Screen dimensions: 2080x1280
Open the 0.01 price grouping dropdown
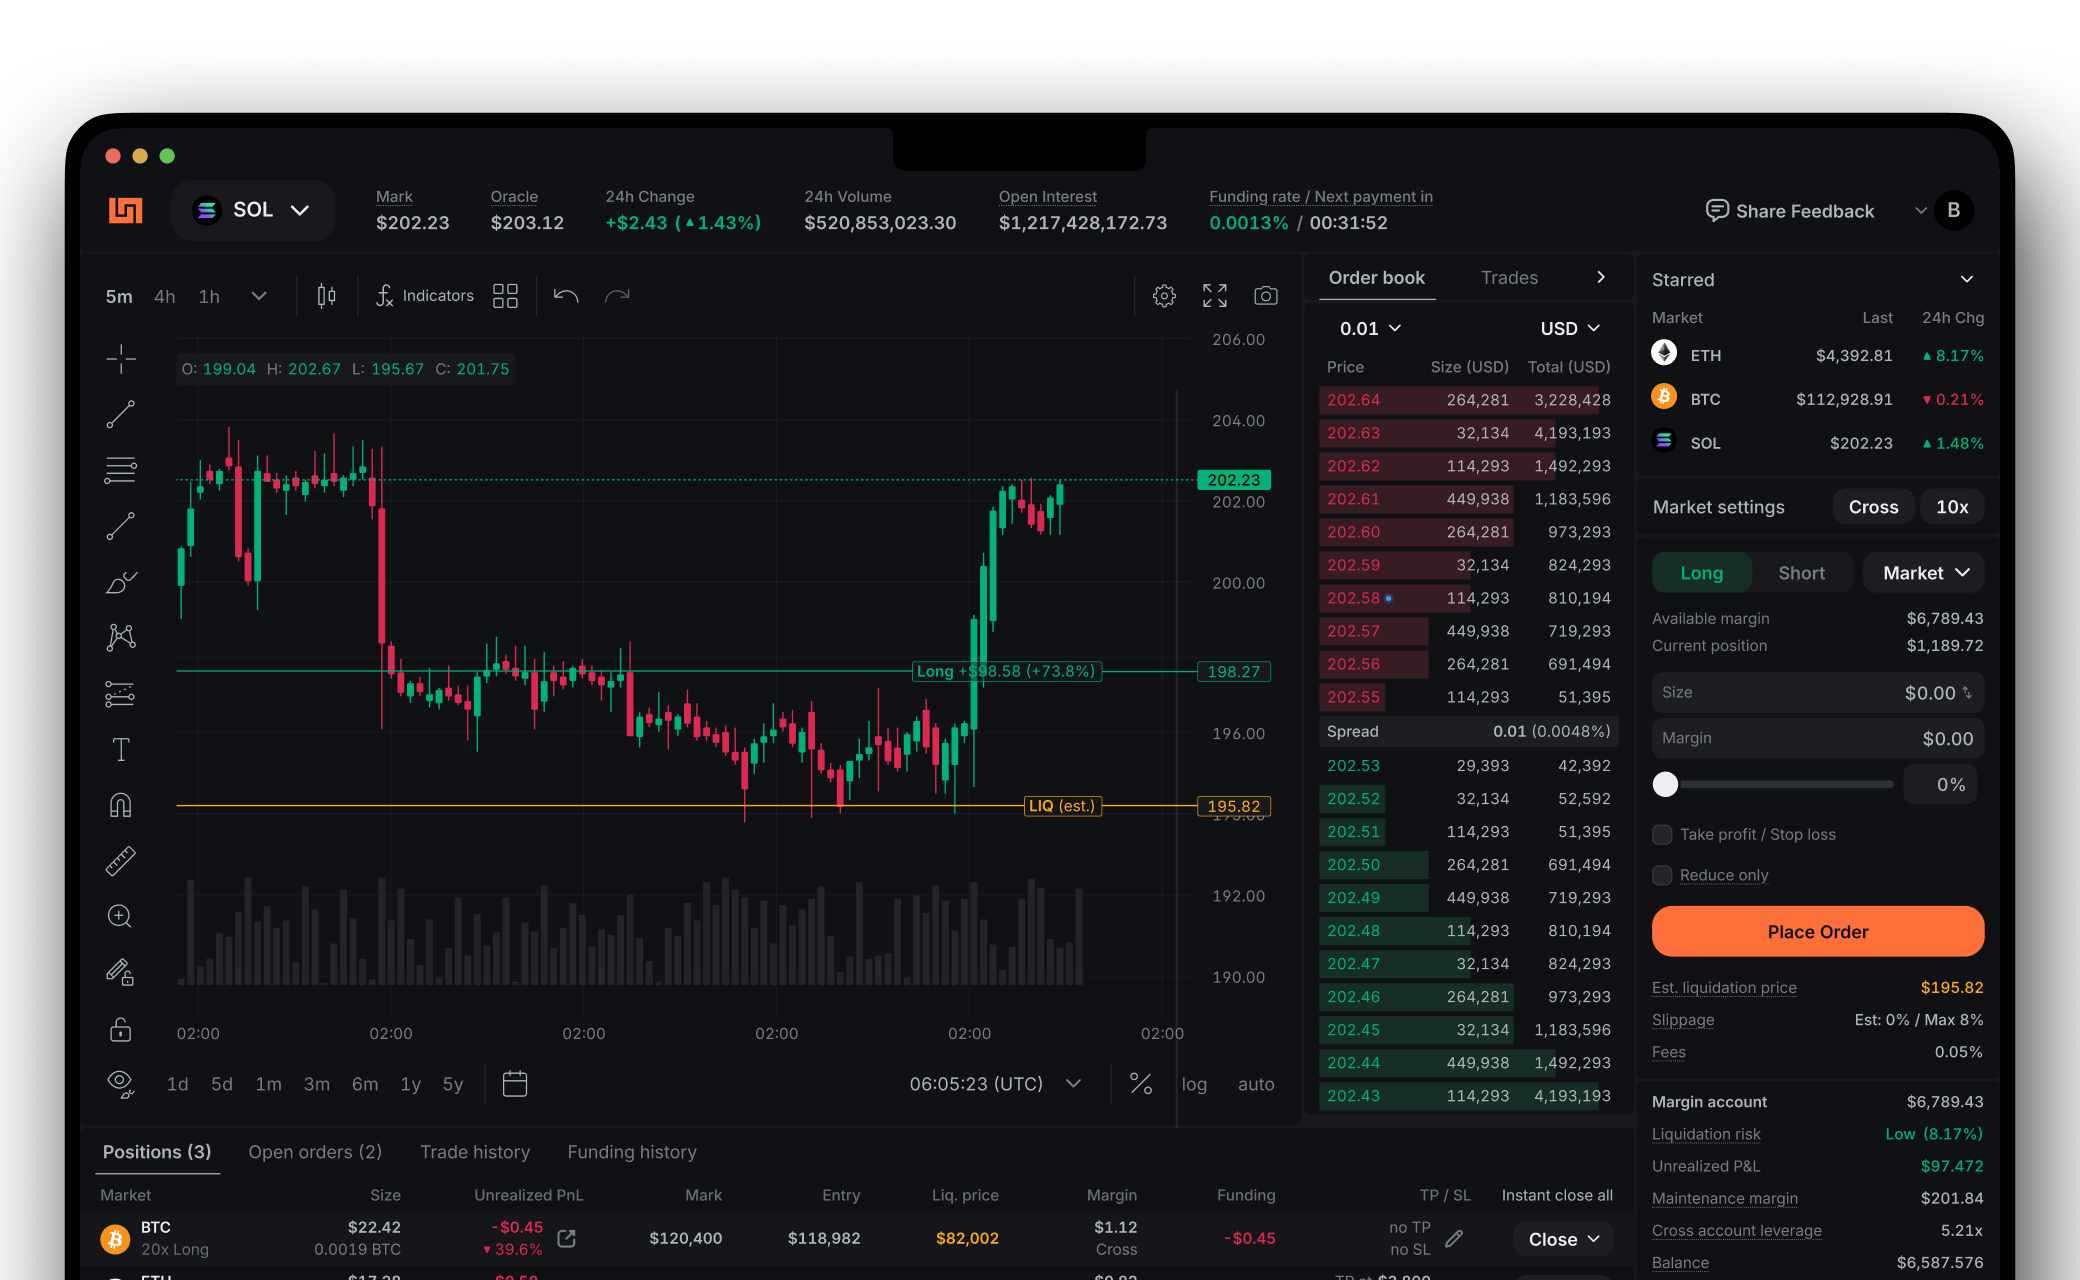click(x=1370, y=328)
